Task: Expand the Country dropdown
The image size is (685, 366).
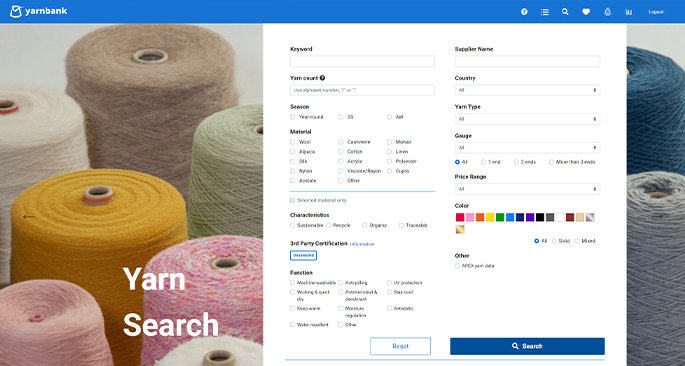Action: pos(527,90)
